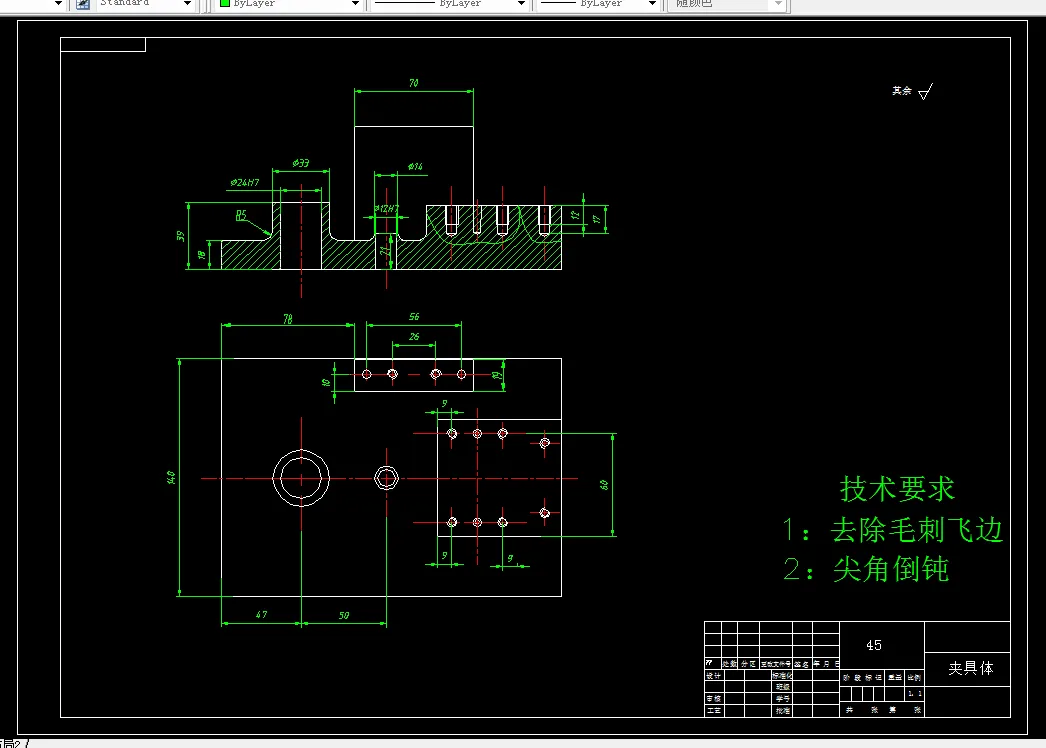Open the 随颜色 plot style dropdown
Viewport: 1046px width, 748px height.
tap(778, 3)
